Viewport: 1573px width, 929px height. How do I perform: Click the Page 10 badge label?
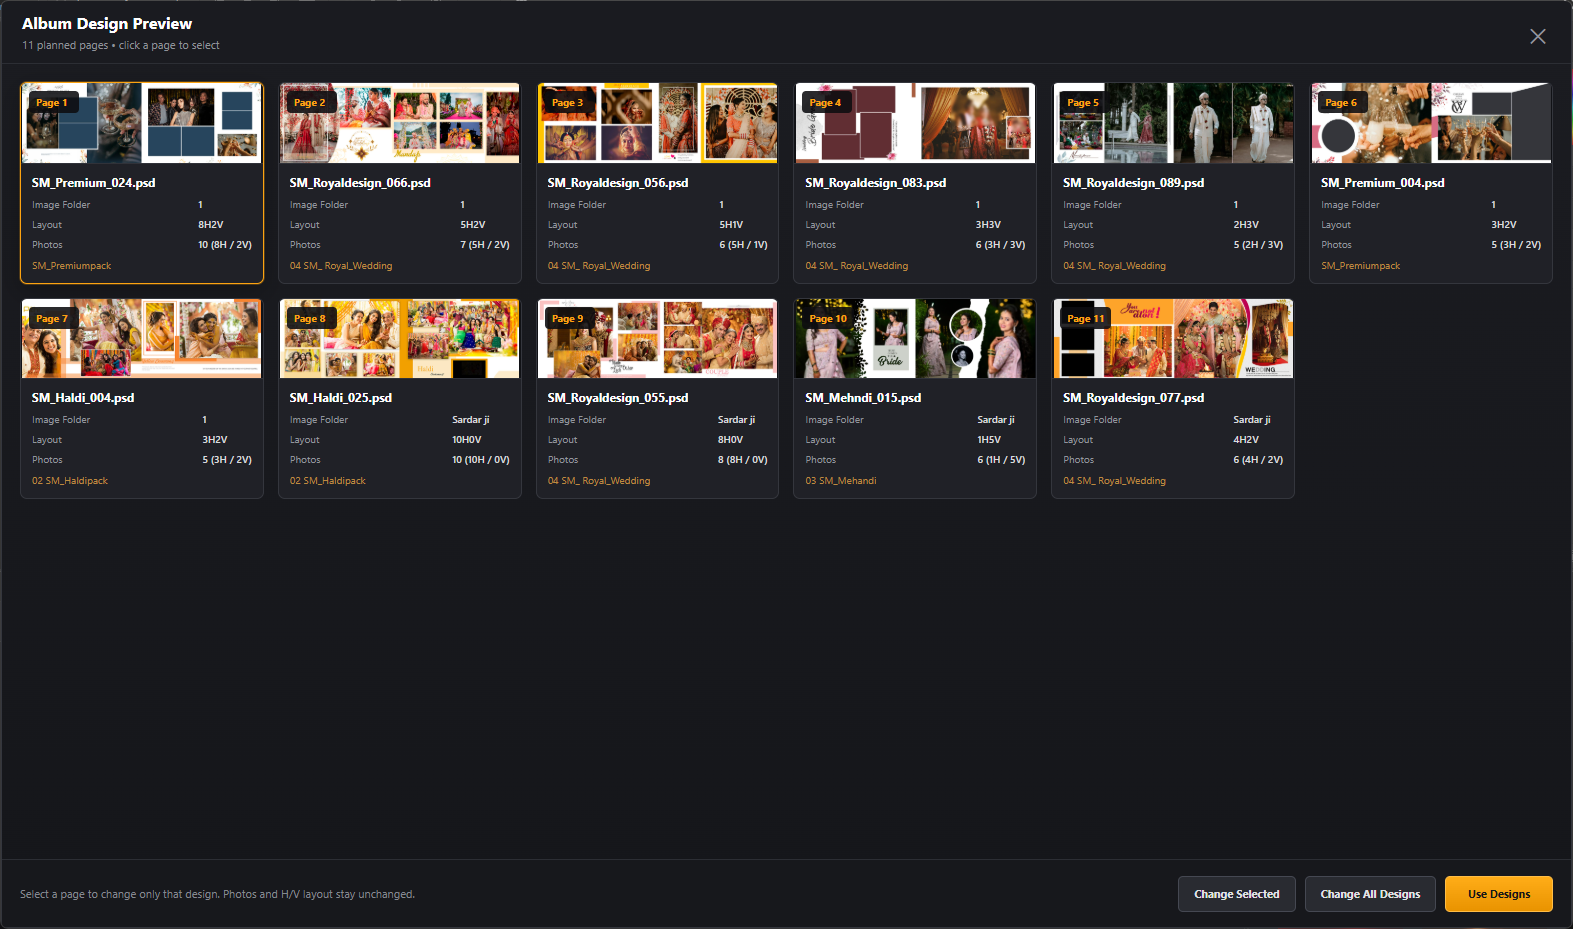828,319
